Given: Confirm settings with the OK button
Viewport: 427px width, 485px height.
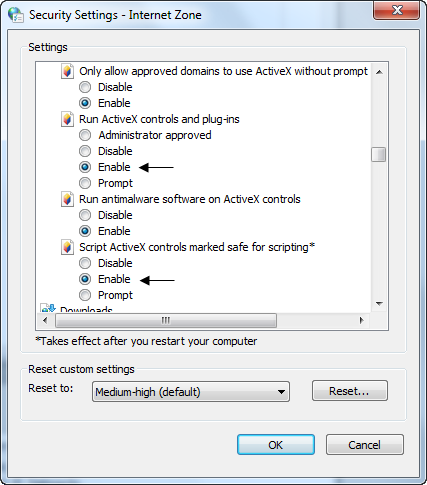Looking at the screenshot, I should pos(276,445).
